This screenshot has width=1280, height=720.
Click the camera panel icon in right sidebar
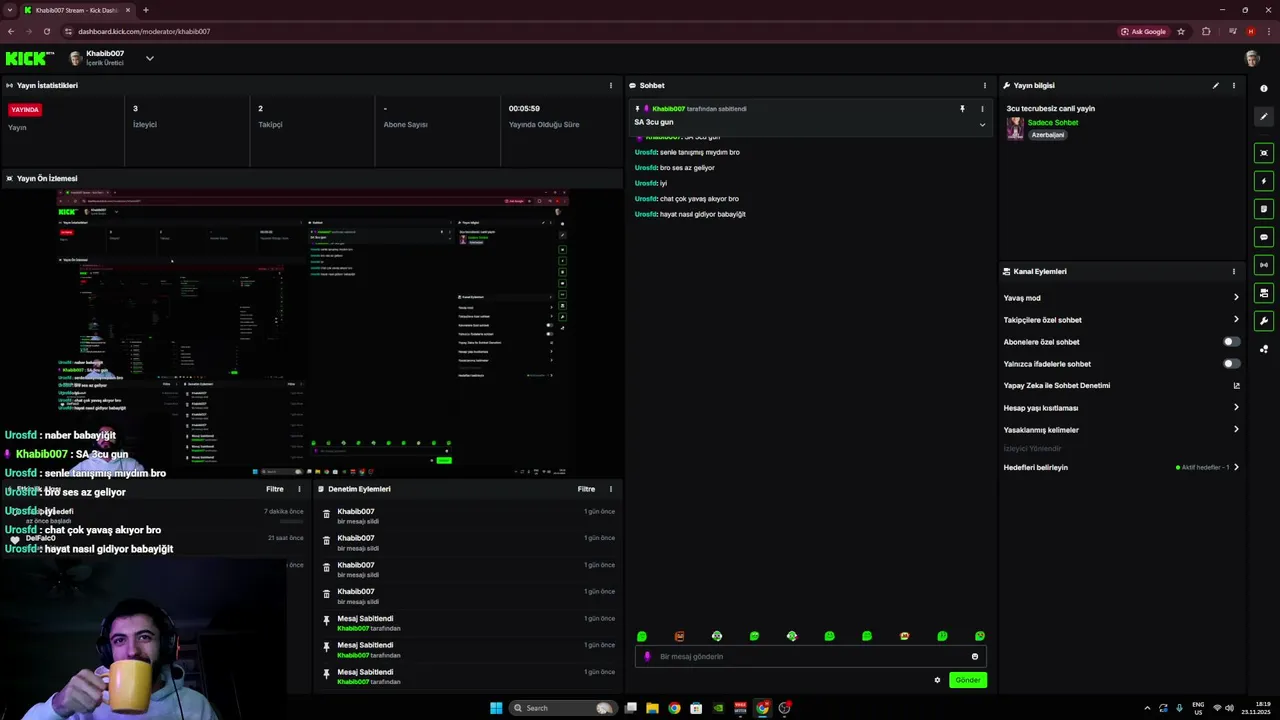1264,293
